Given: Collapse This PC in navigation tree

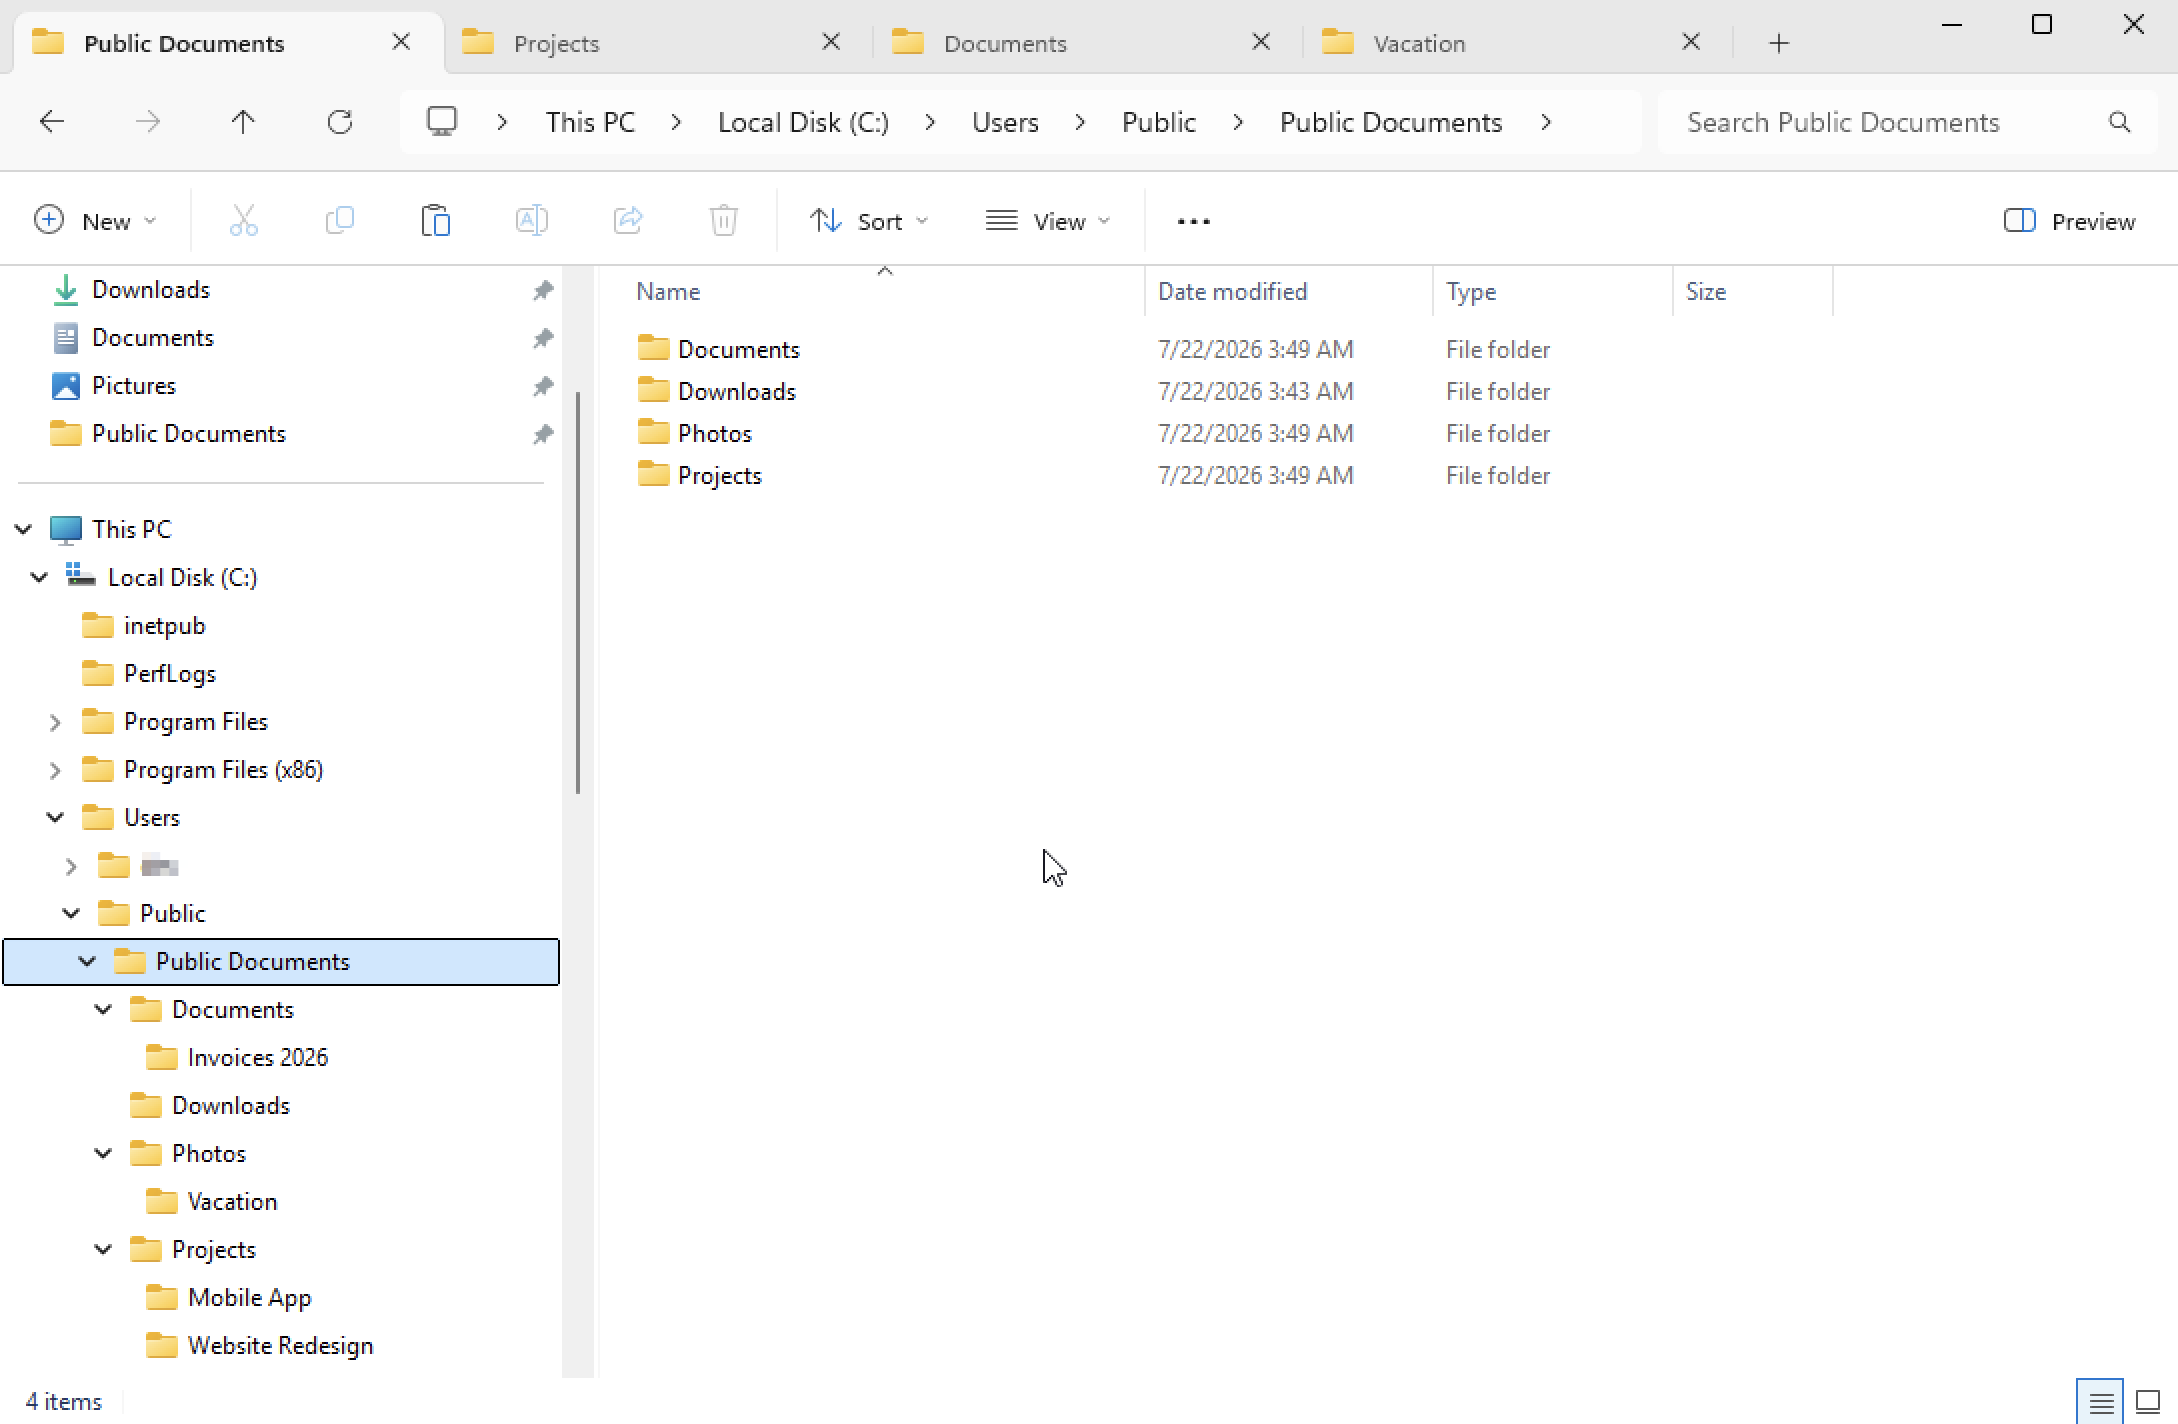Looking at the screenshot, I should click(x=23, y=529).
